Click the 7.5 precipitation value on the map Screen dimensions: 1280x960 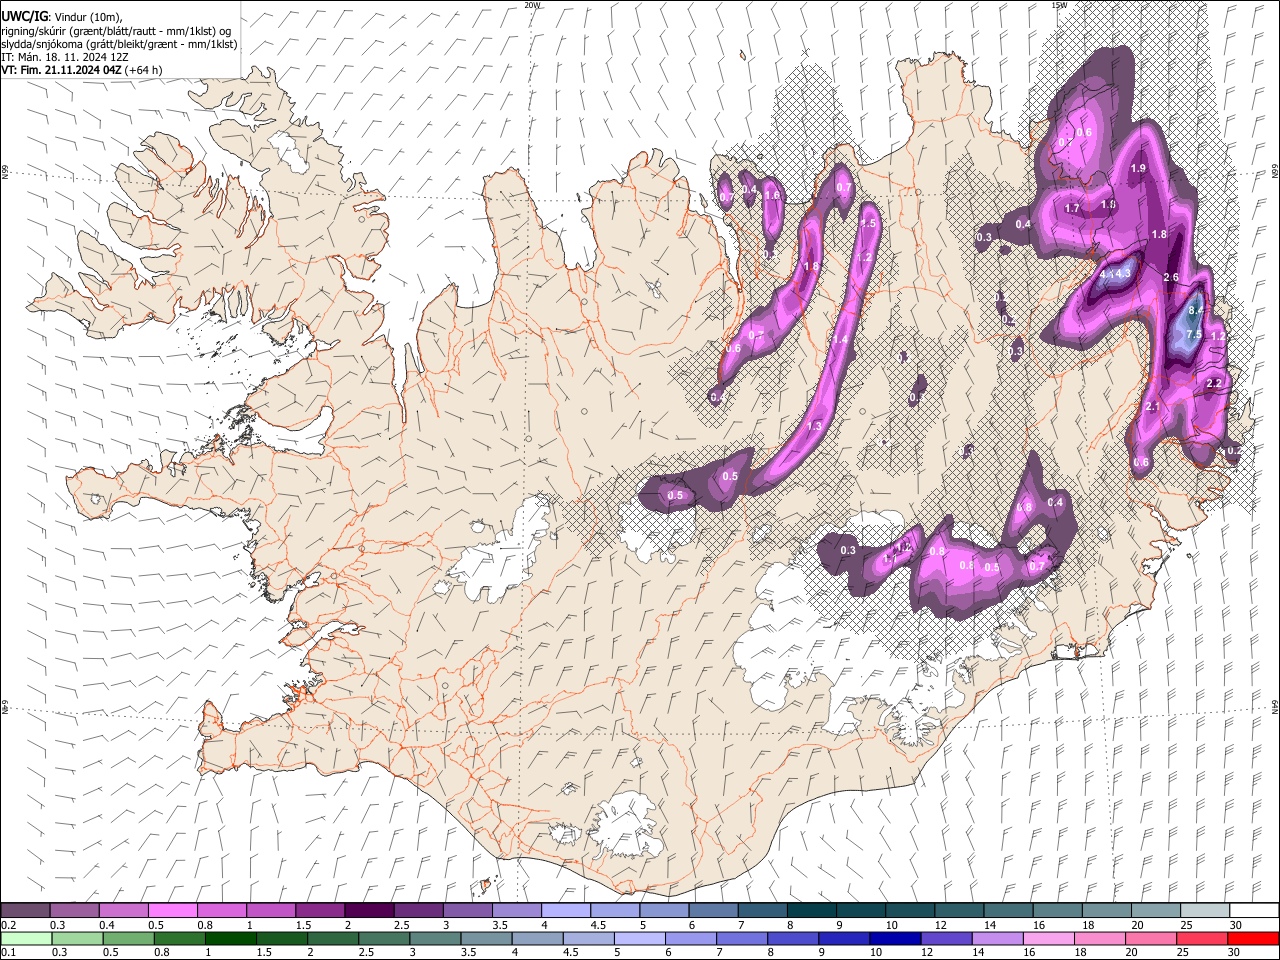(1193, 334)
